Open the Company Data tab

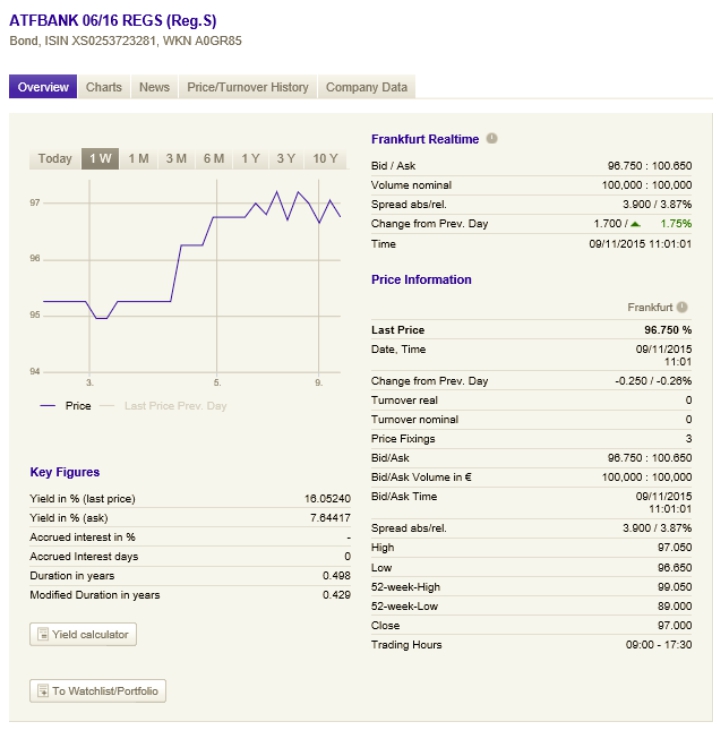tap(366, 87)
